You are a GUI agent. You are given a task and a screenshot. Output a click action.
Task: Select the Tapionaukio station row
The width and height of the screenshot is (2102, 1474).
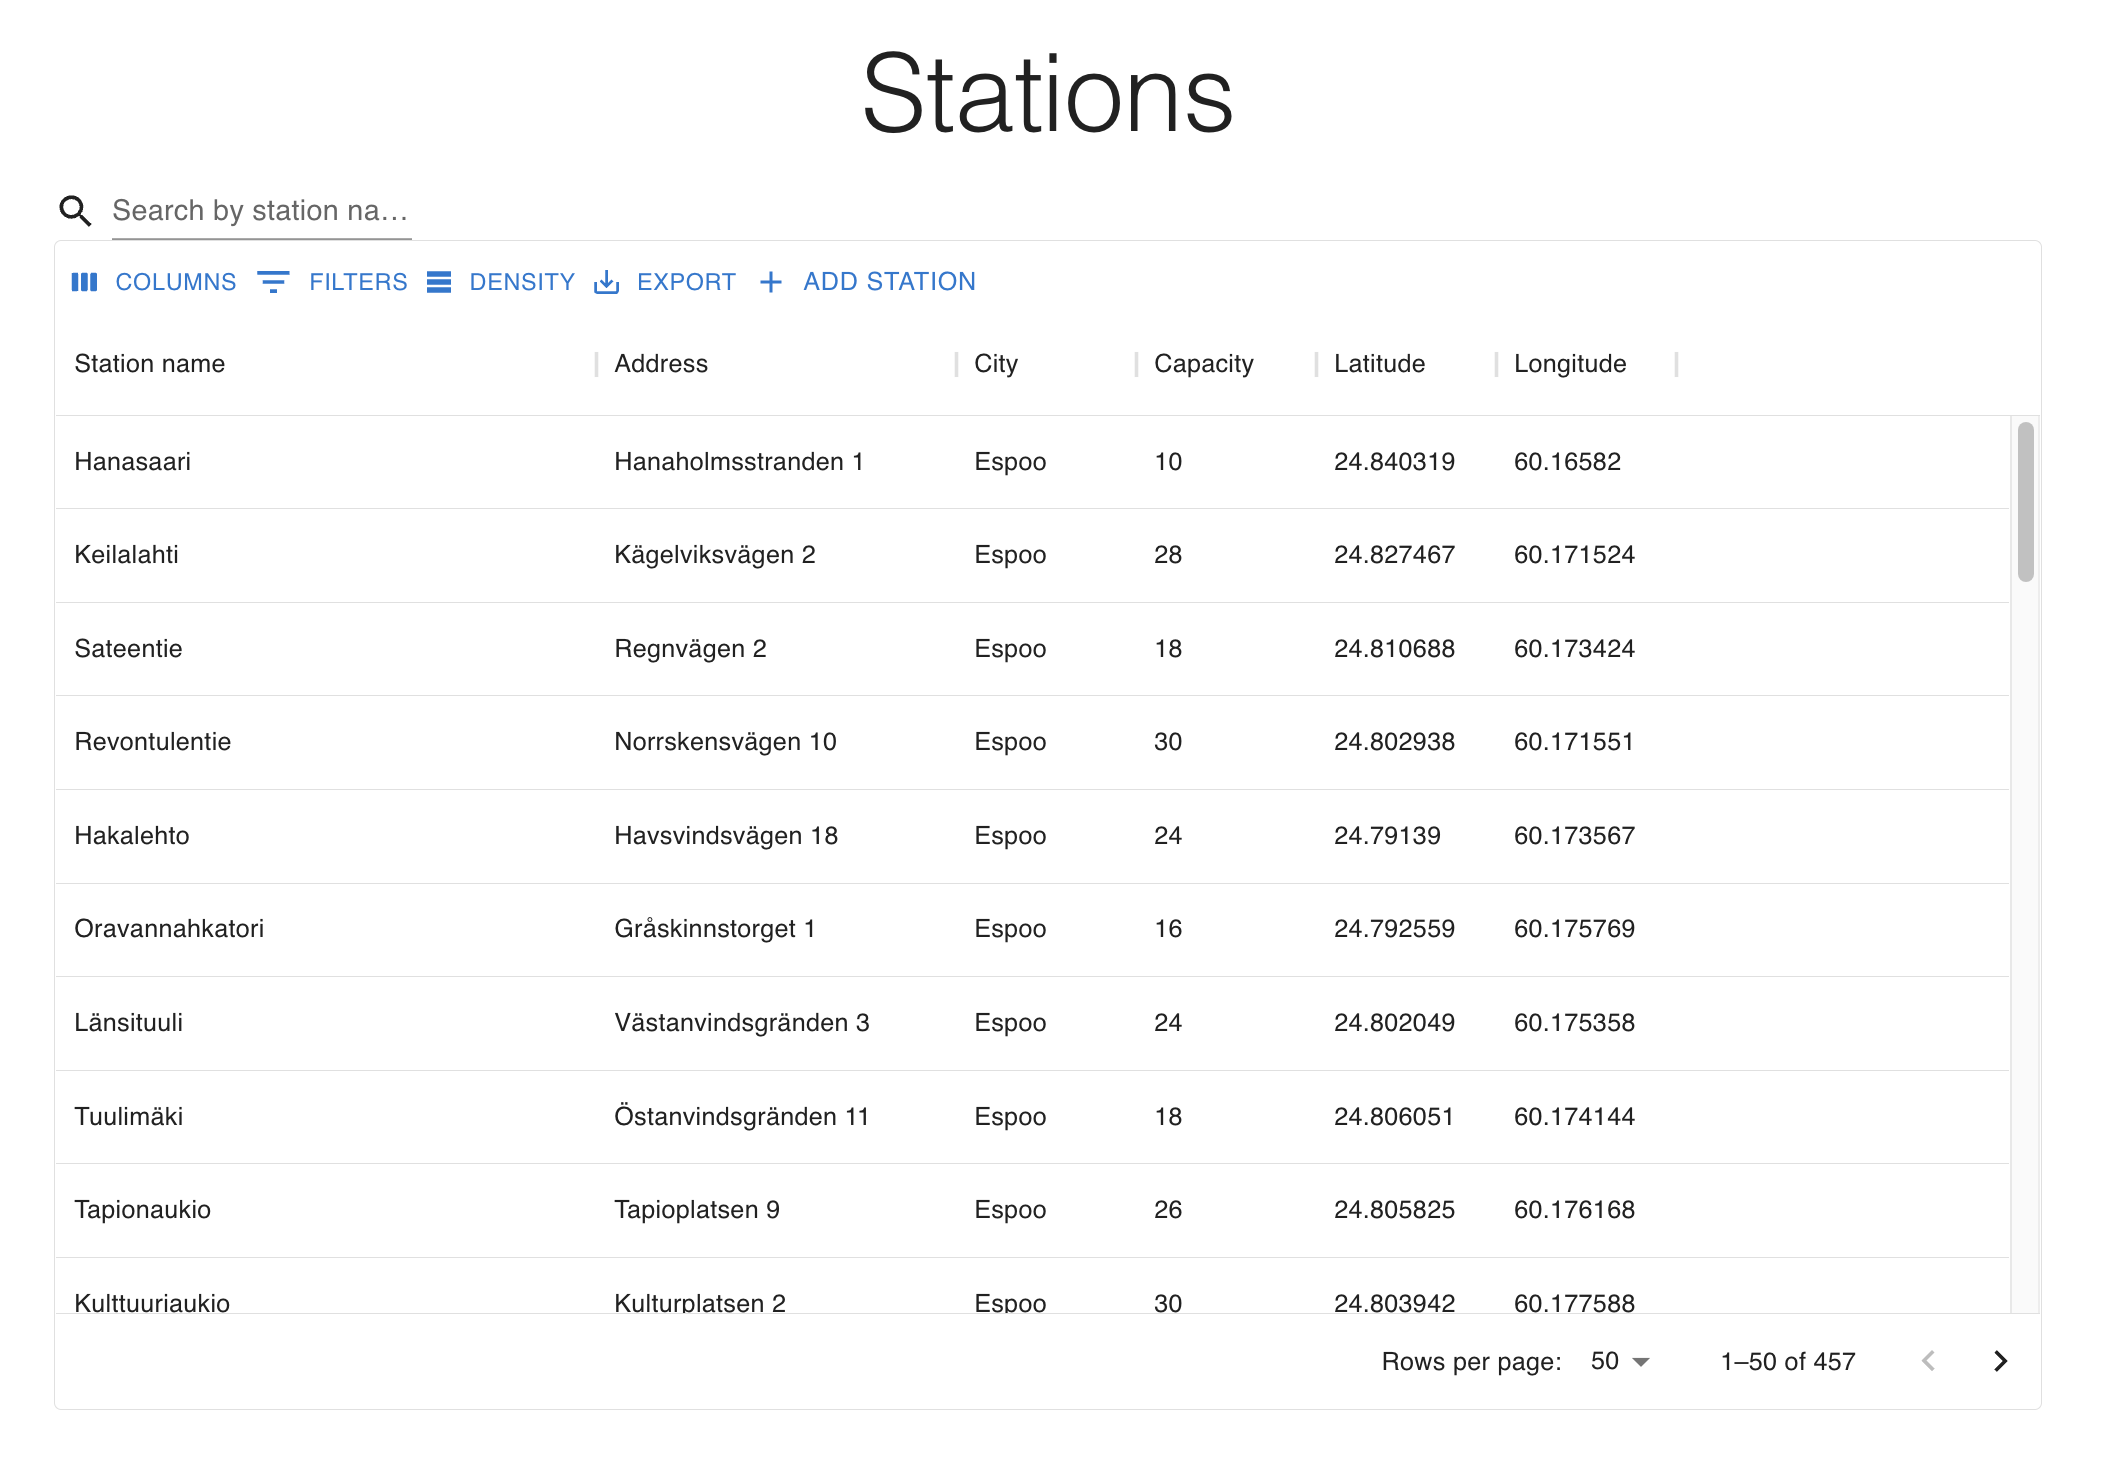(143, 1210)
